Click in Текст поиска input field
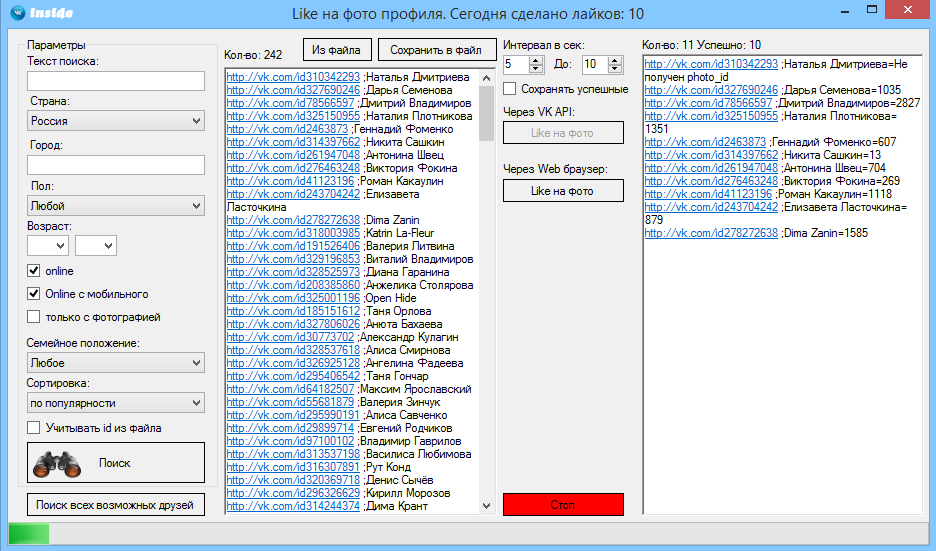Image resolution: width=936 pixels, height=551 pixels. (x=116, y=81)
